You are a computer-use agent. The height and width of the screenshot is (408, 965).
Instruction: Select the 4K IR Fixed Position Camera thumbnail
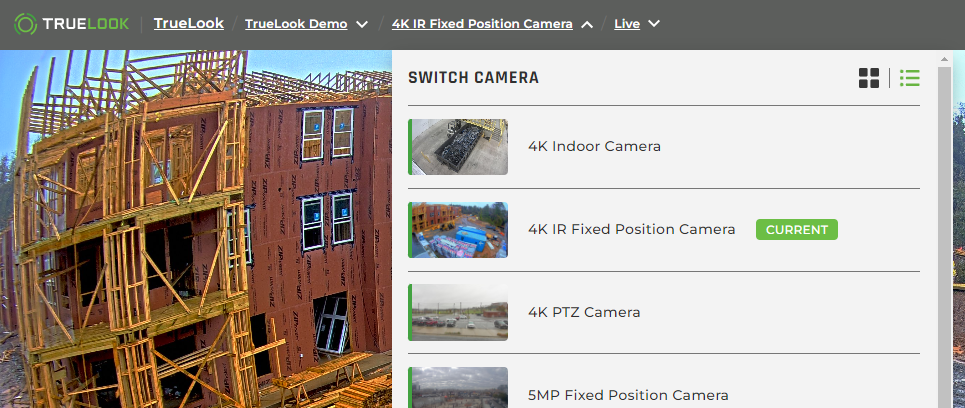[x=458, y=230]
